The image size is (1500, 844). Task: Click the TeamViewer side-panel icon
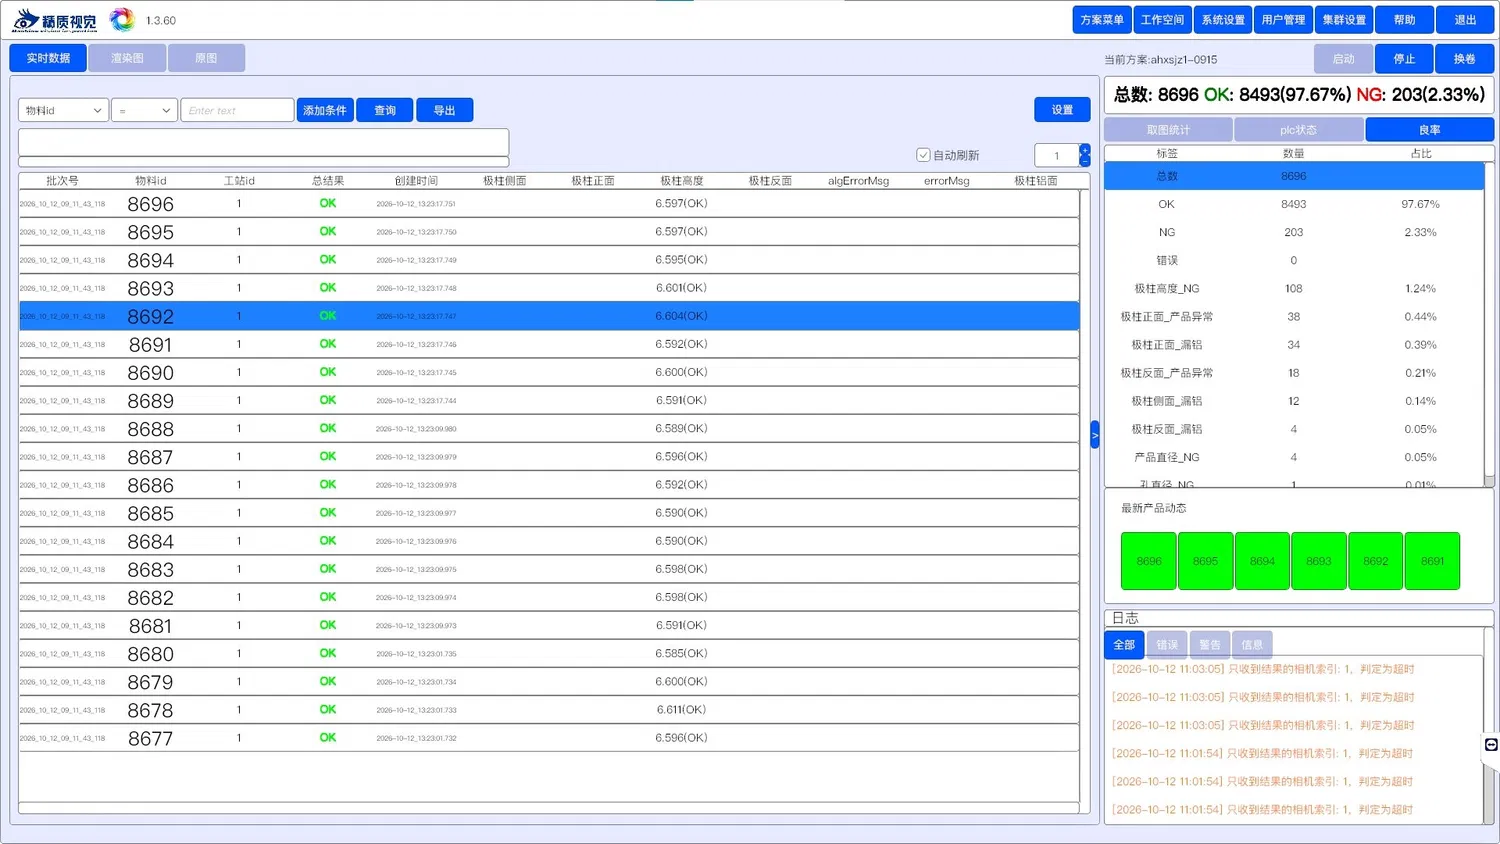[1491, 745]
